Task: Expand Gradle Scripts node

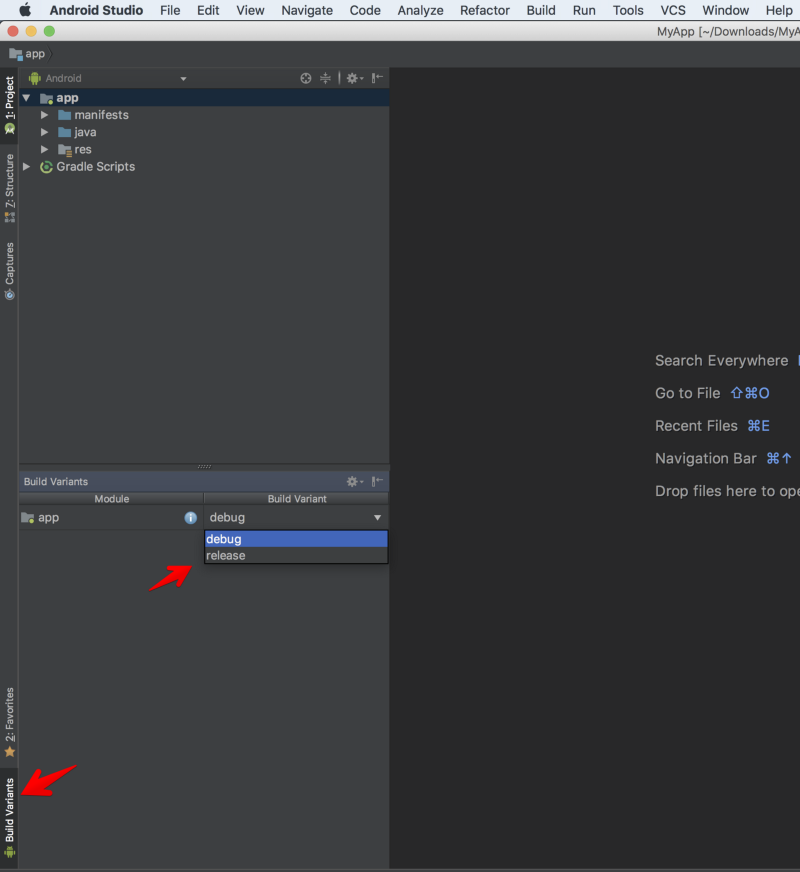Action: [x=26, y=167]
